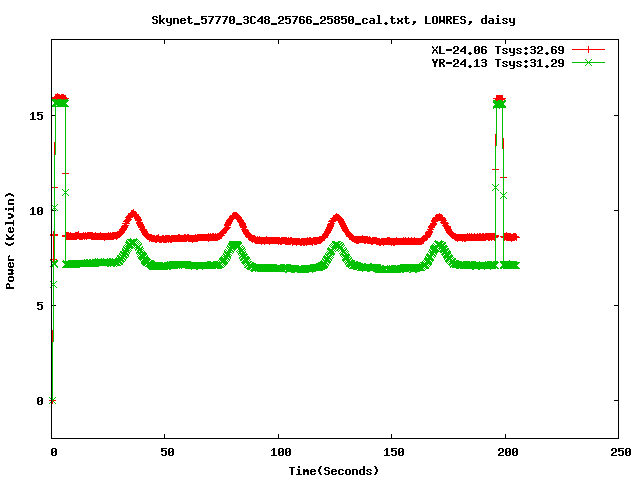The height and width of the screenshot is (480, 640).
Task: Click the green YR legend line sample
Action: 588,62
